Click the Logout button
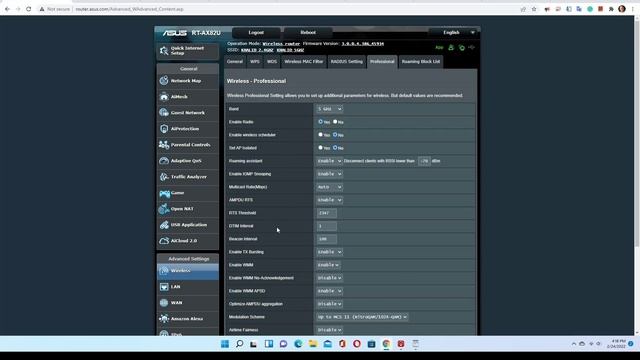The image size is (640, 360). click(256, 33)
